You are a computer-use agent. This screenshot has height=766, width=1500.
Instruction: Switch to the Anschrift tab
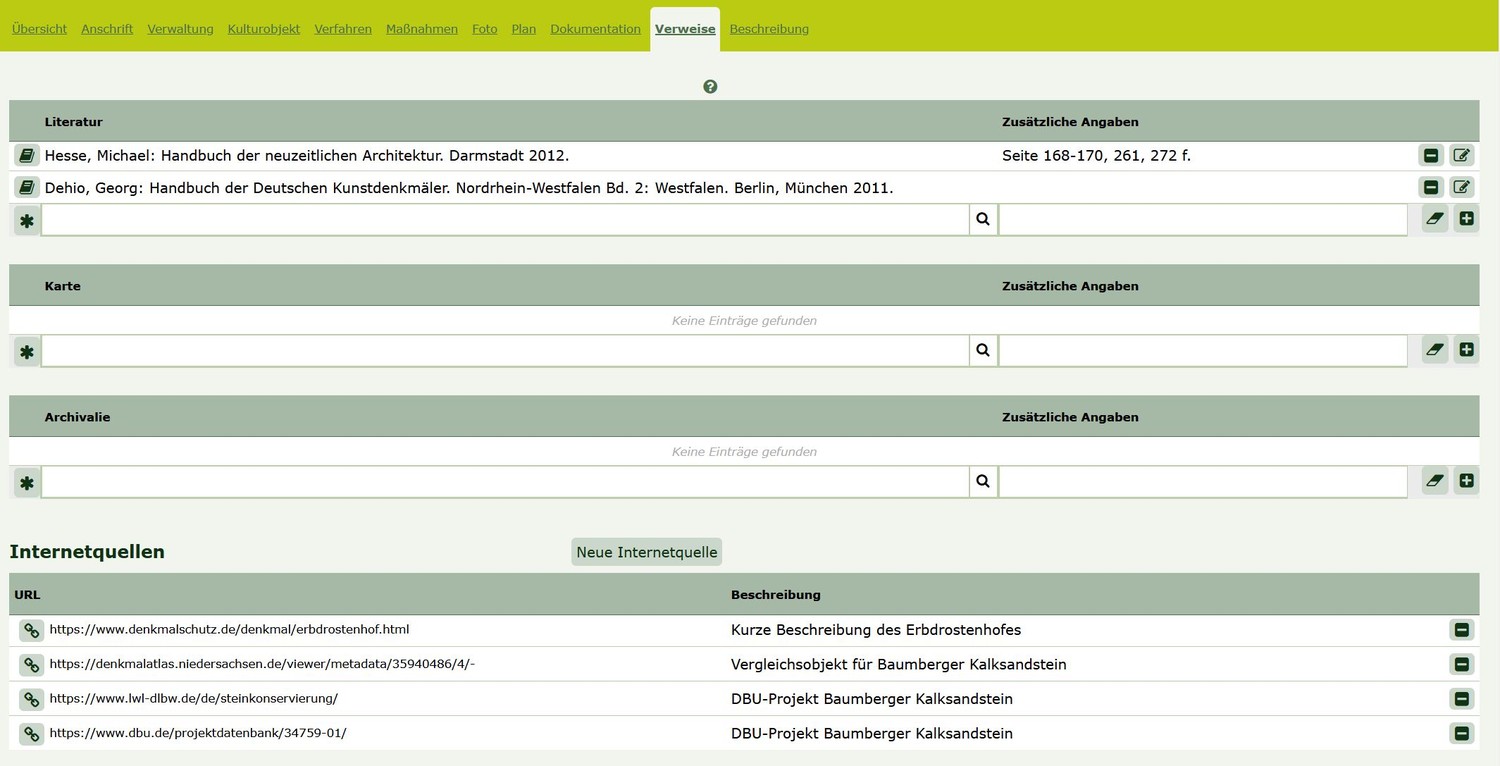coord(107,29)
